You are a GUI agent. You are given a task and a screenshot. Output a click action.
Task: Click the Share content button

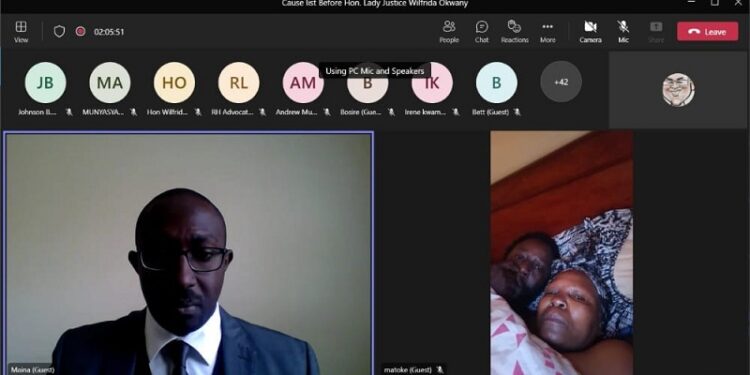(x=656, y=32)
